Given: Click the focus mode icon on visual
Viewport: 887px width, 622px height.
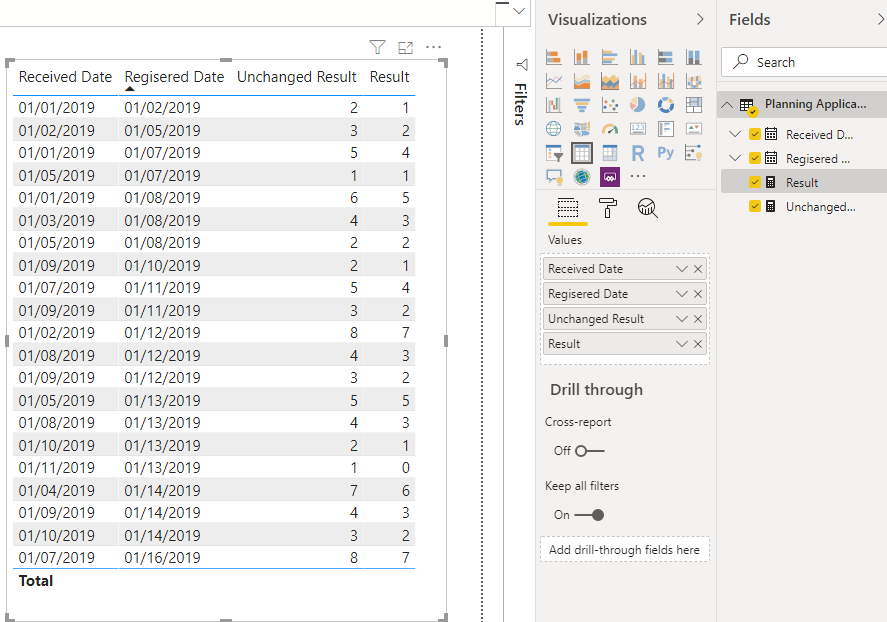Looking at the screenshot, I should (406, 47).
